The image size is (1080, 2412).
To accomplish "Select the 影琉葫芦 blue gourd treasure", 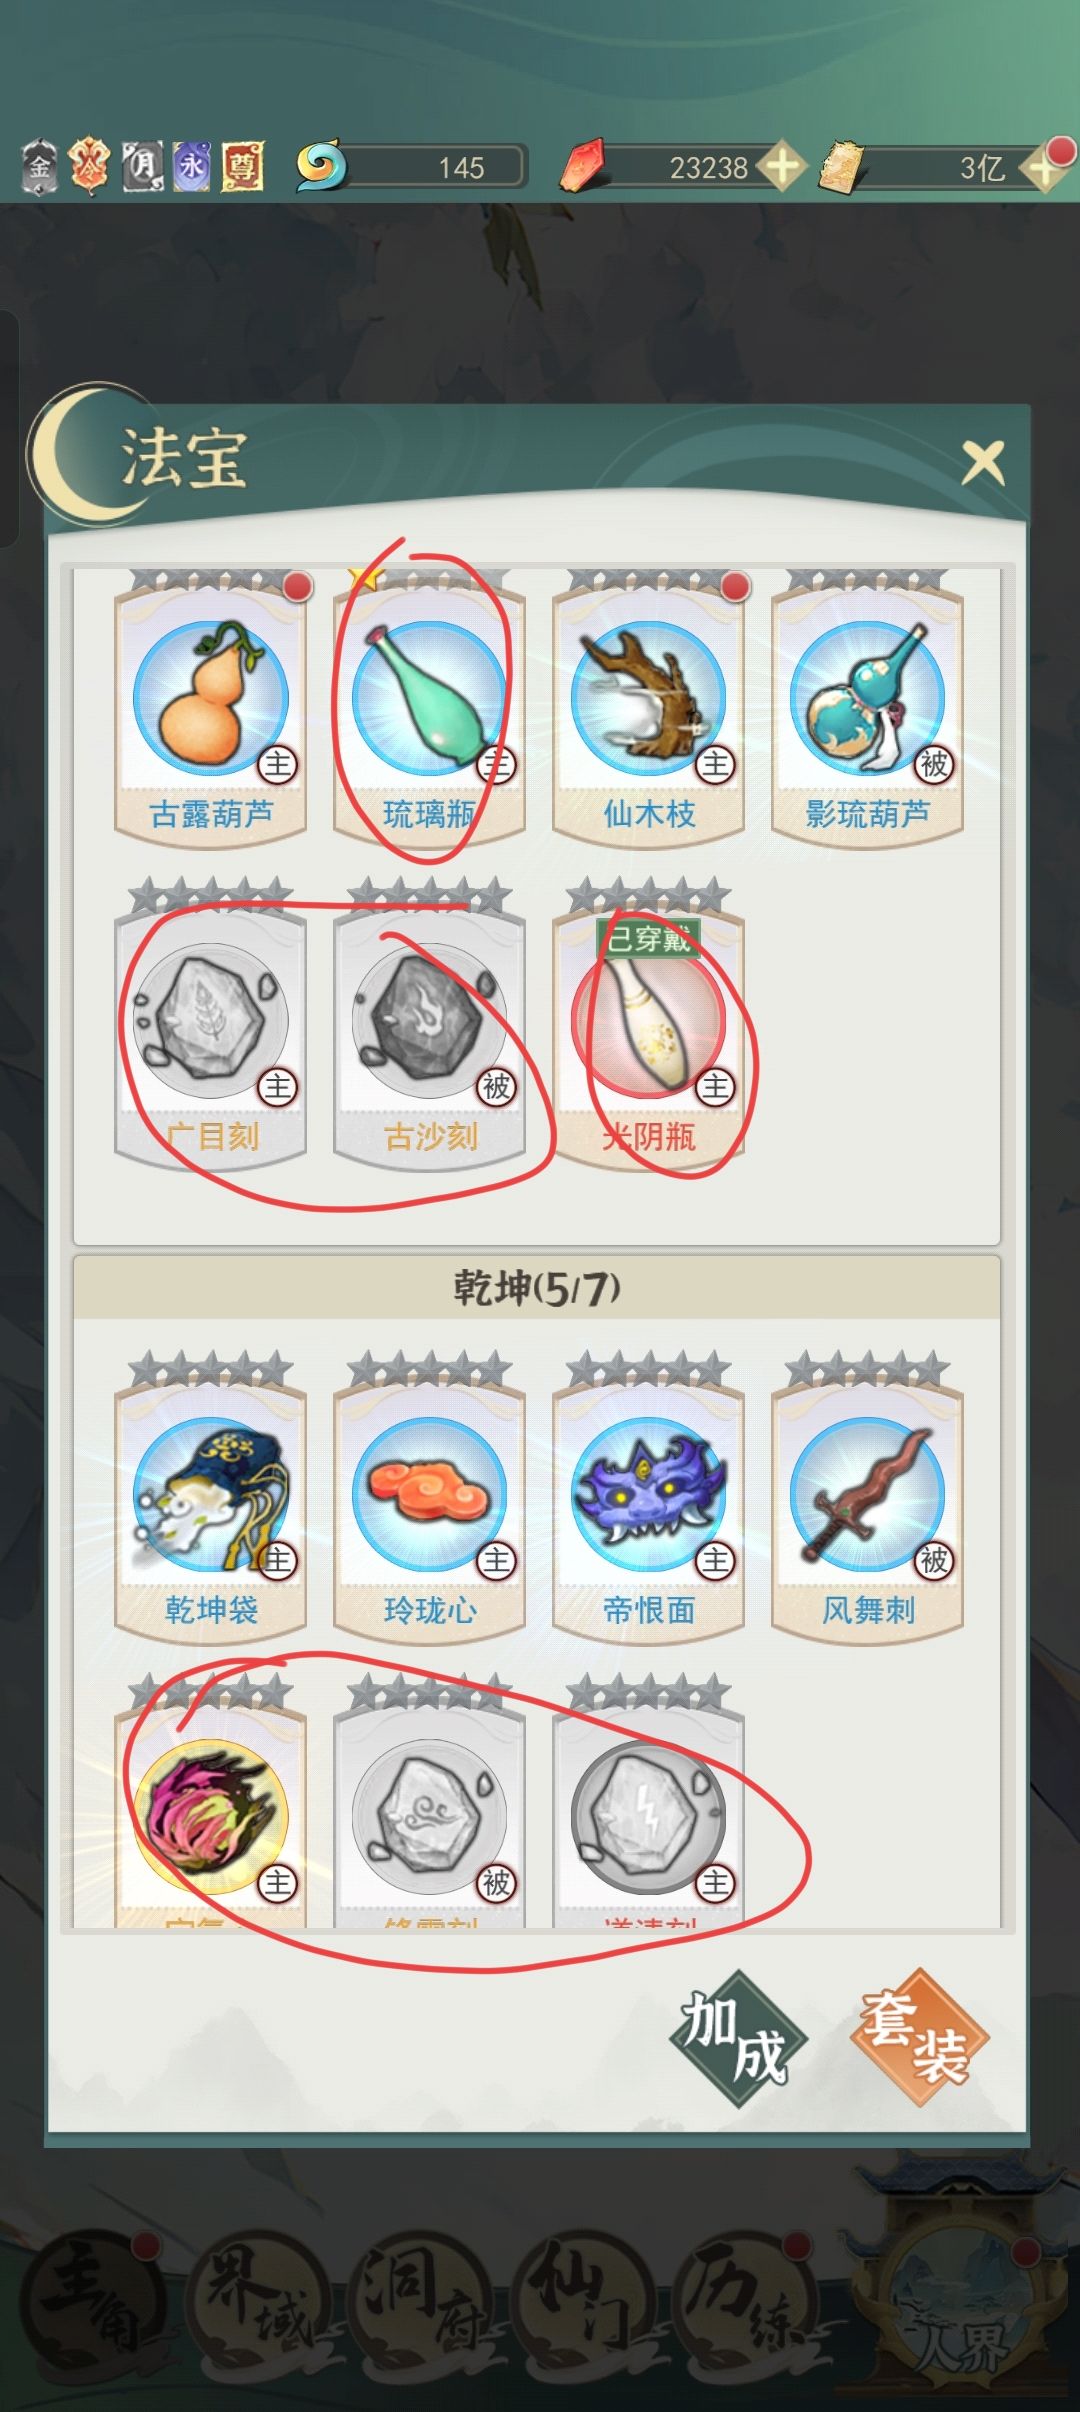I will [867, 710].
